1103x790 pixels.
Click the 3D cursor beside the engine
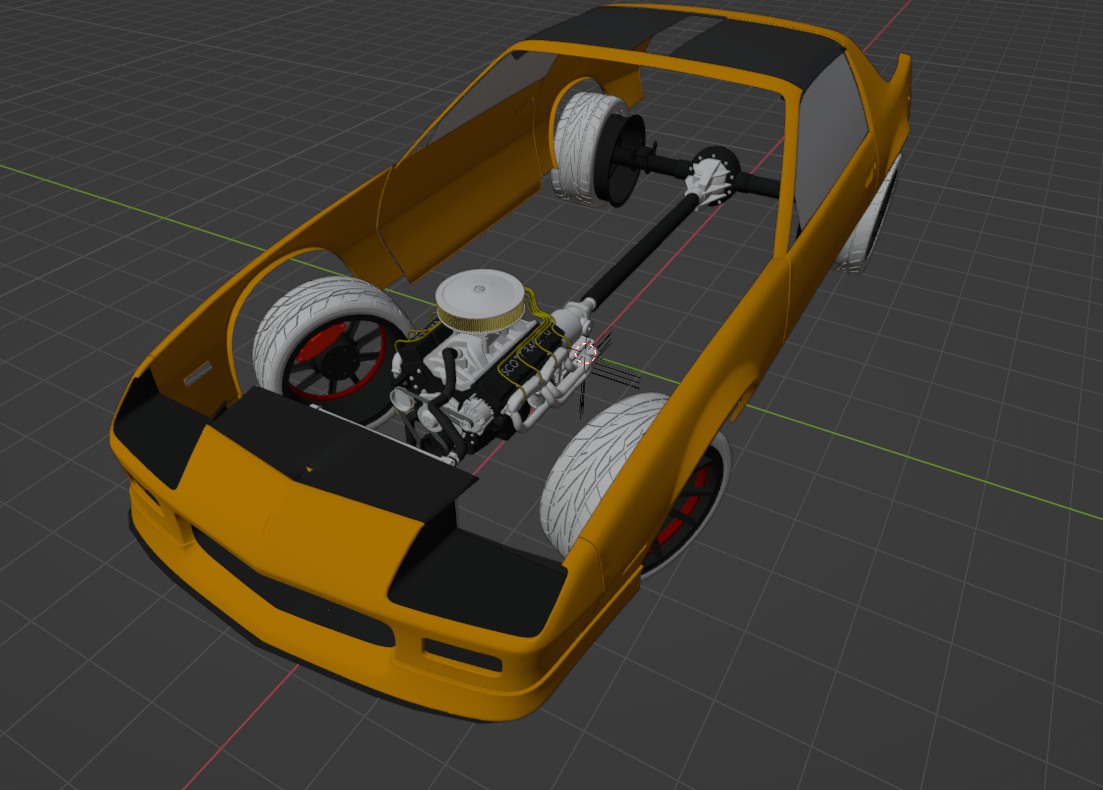[584, 354]
